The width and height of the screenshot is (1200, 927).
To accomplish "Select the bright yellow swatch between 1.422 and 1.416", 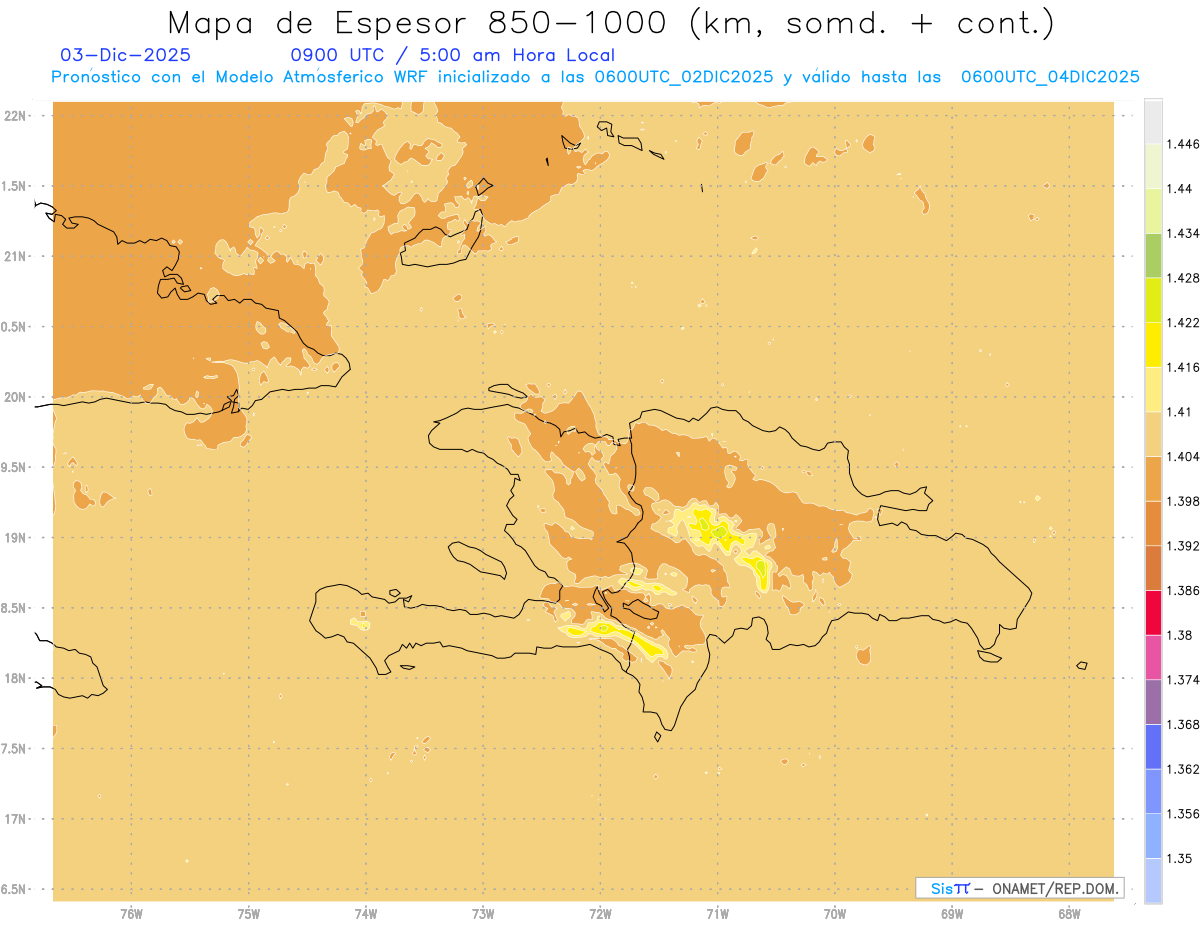I will click(1153, 344).
